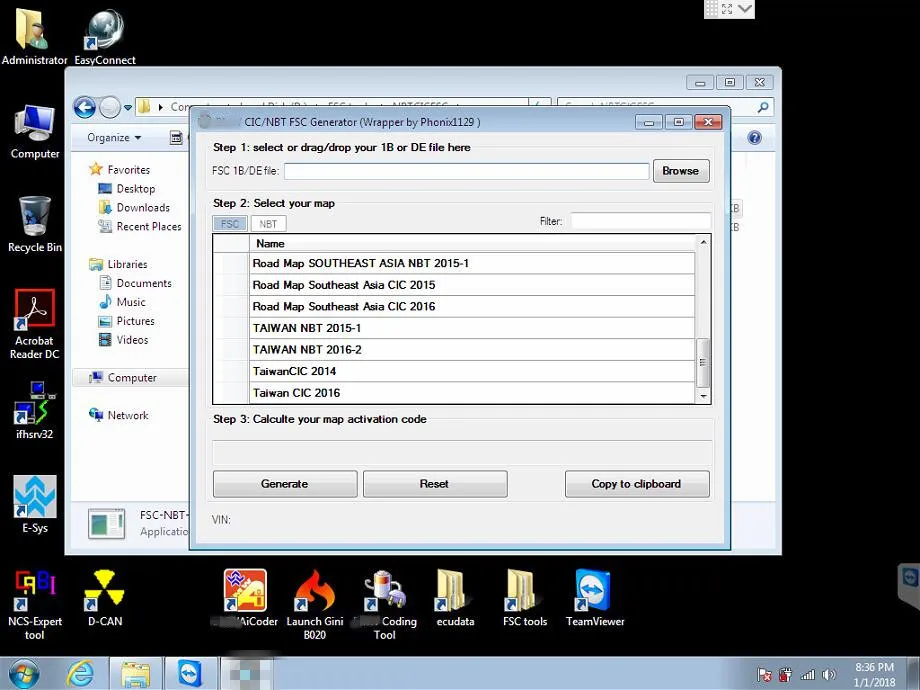Open the Administrator desktop folder icon

pos(33,36)
